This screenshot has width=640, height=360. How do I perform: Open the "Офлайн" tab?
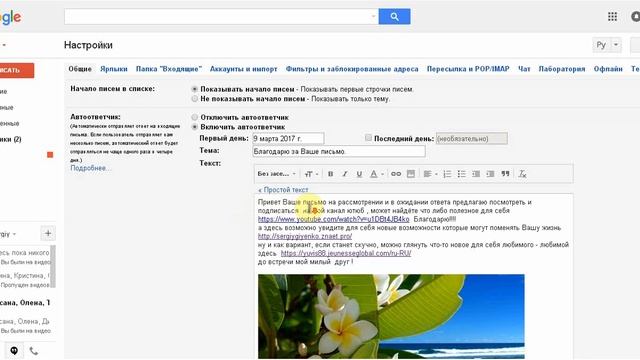608,69
